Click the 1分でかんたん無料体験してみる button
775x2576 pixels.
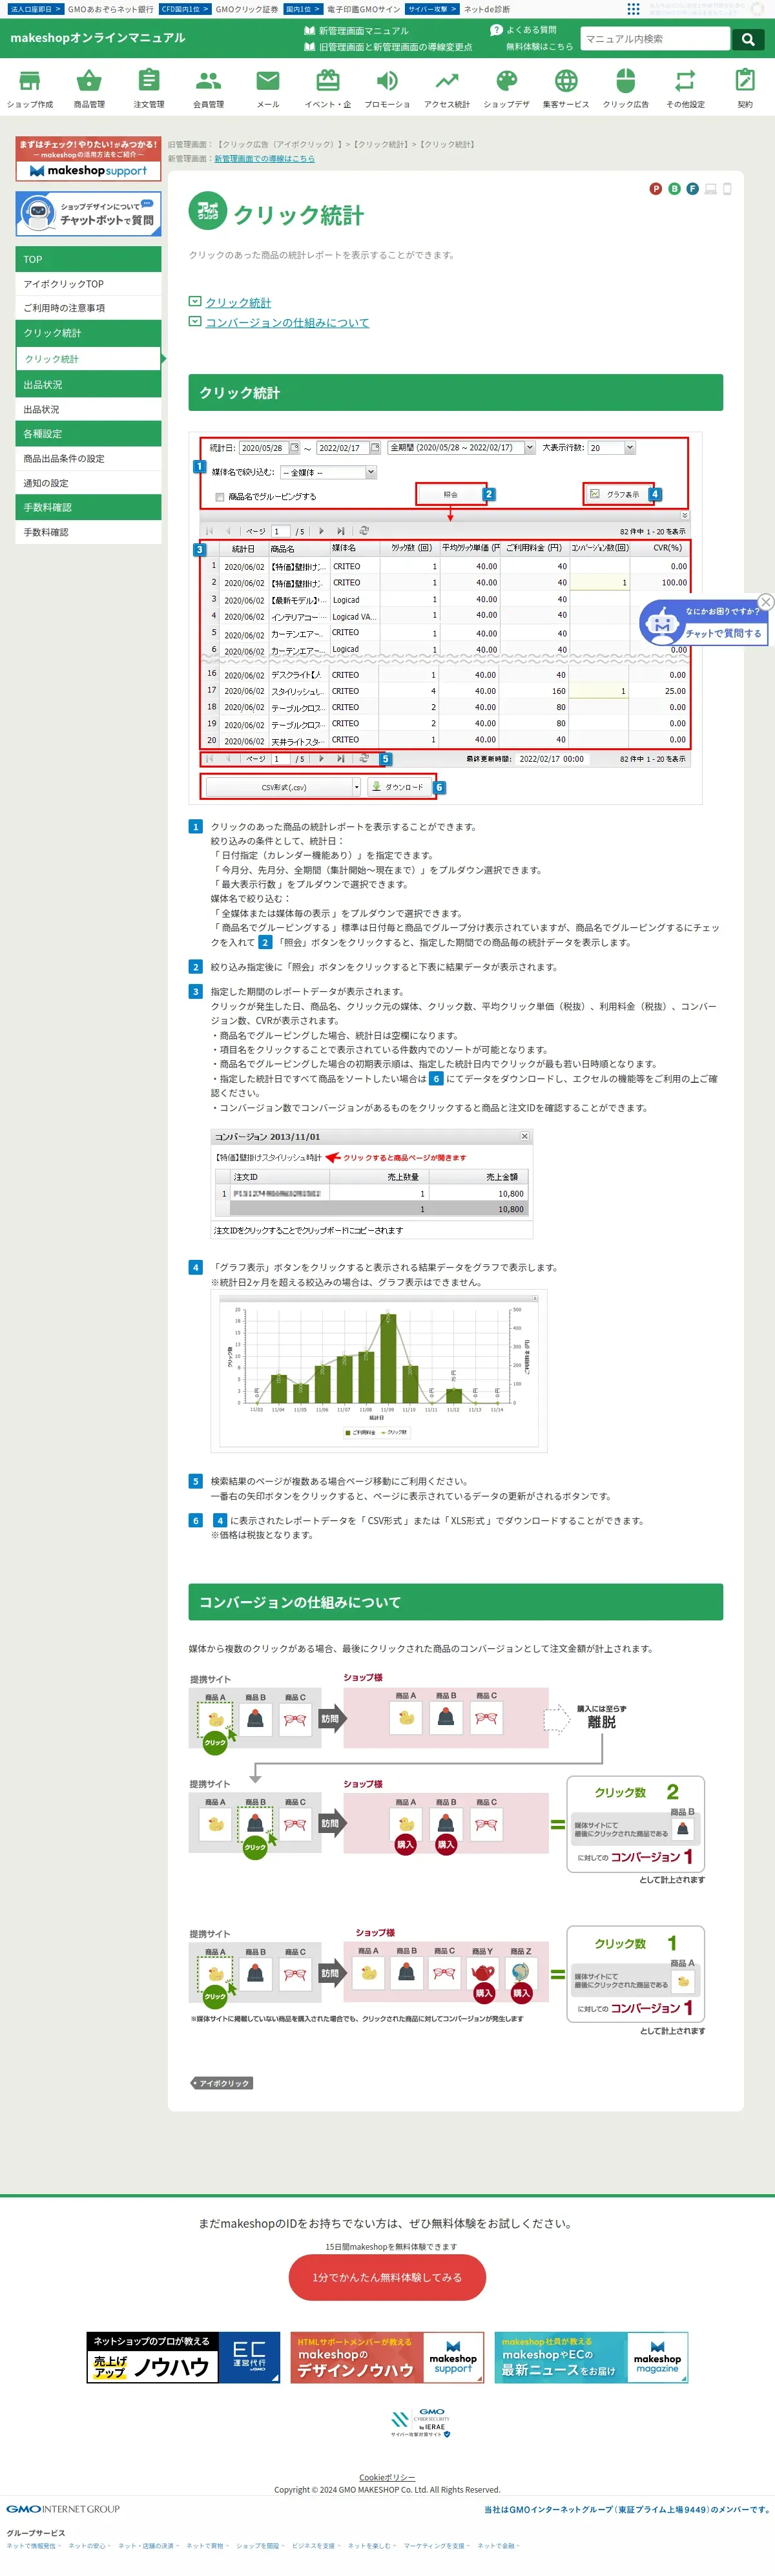(387, 2277)
